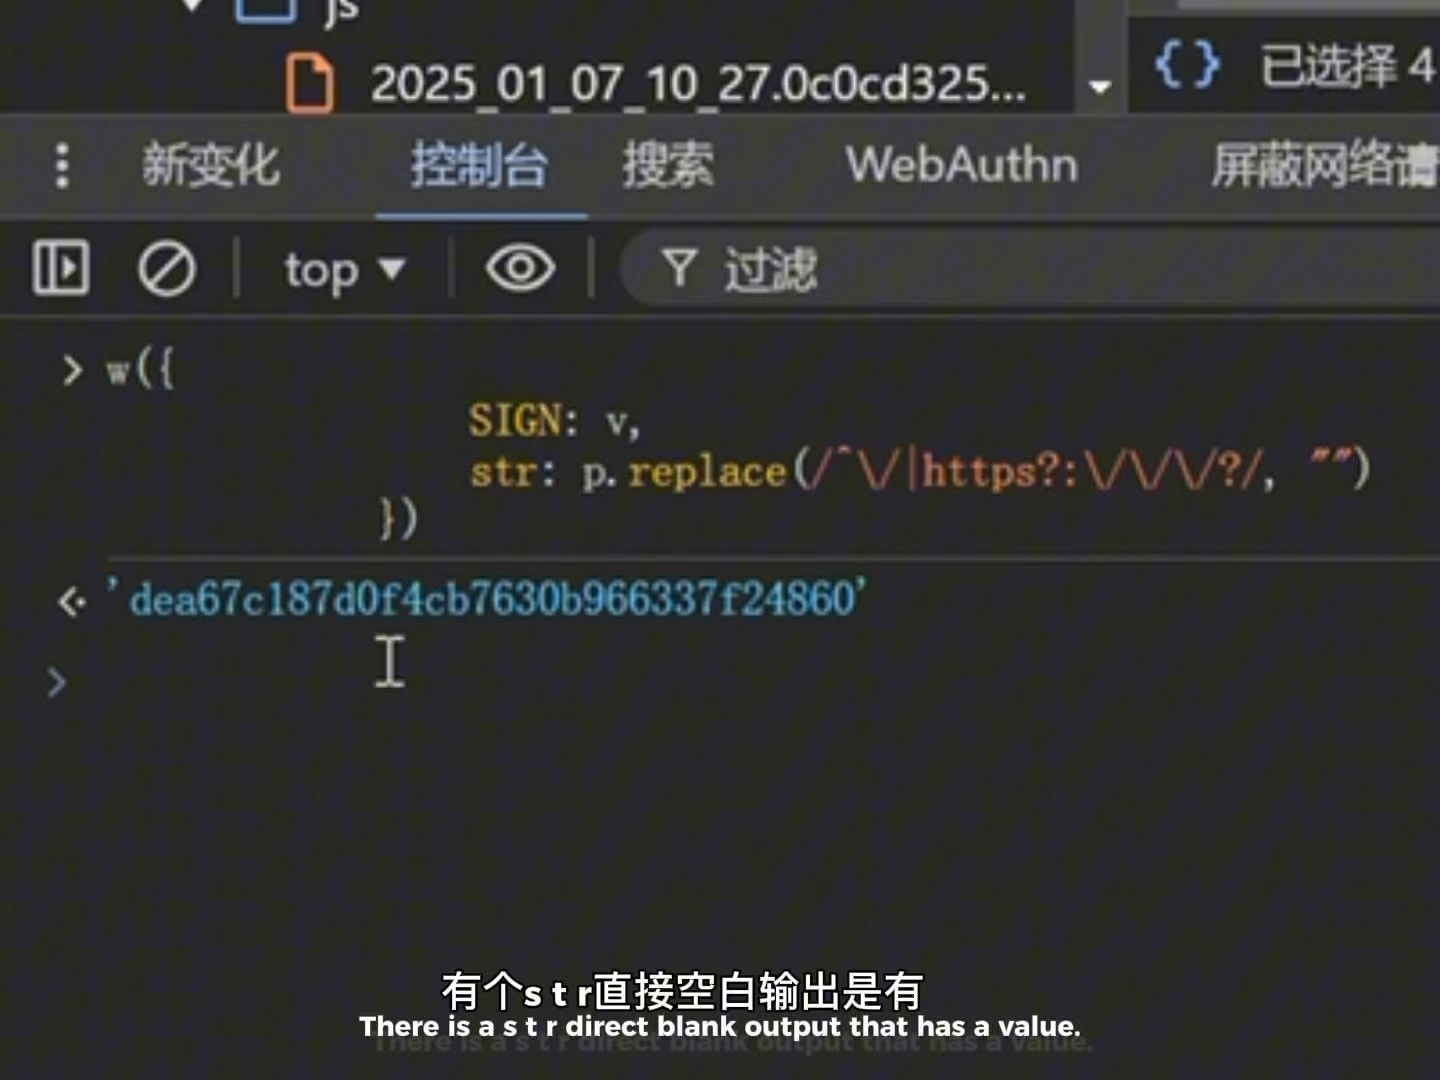Open live expression with the eye icon

(520, 268)
